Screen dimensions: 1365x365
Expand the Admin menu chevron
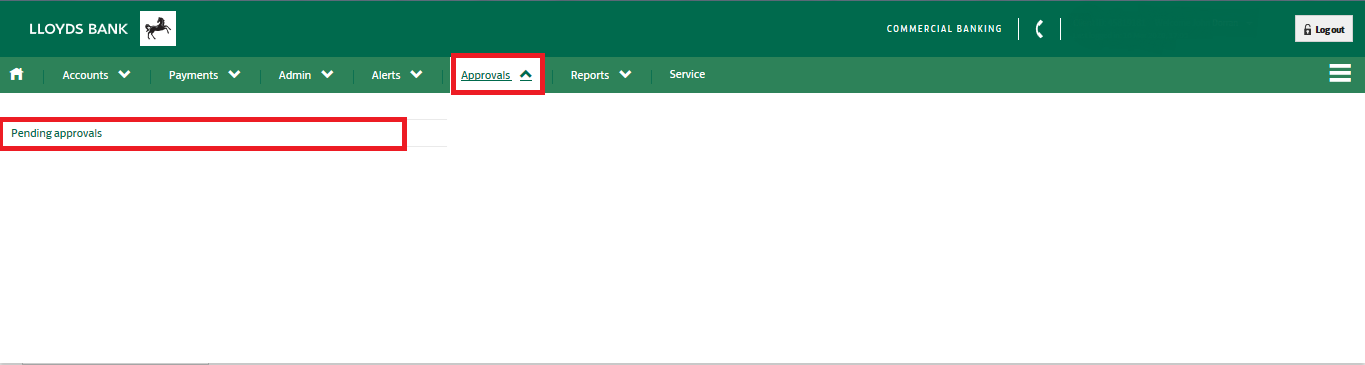point(327,74)
